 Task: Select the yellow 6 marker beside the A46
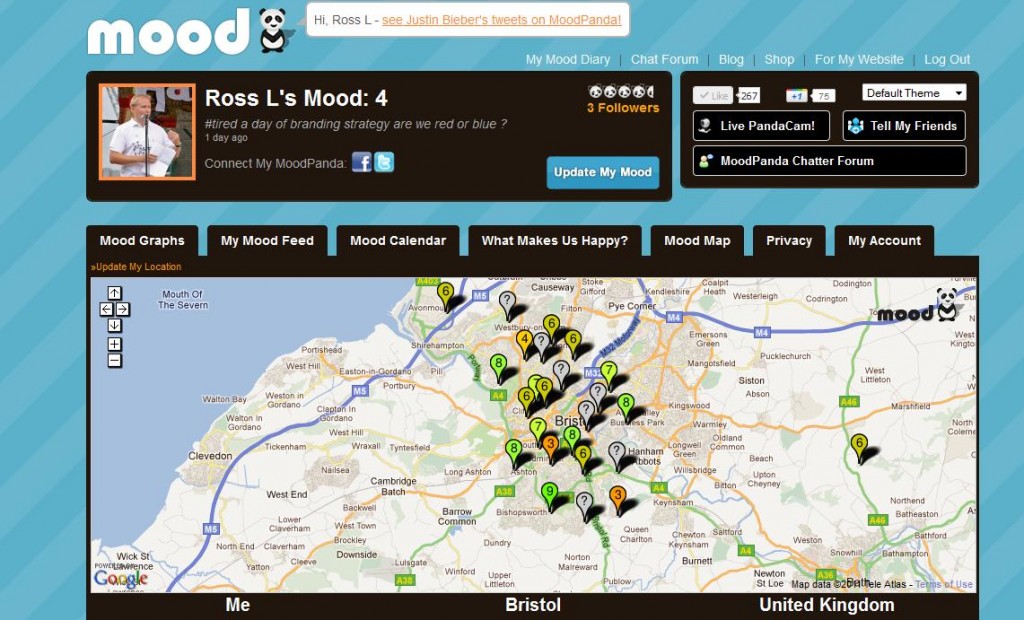859,446
